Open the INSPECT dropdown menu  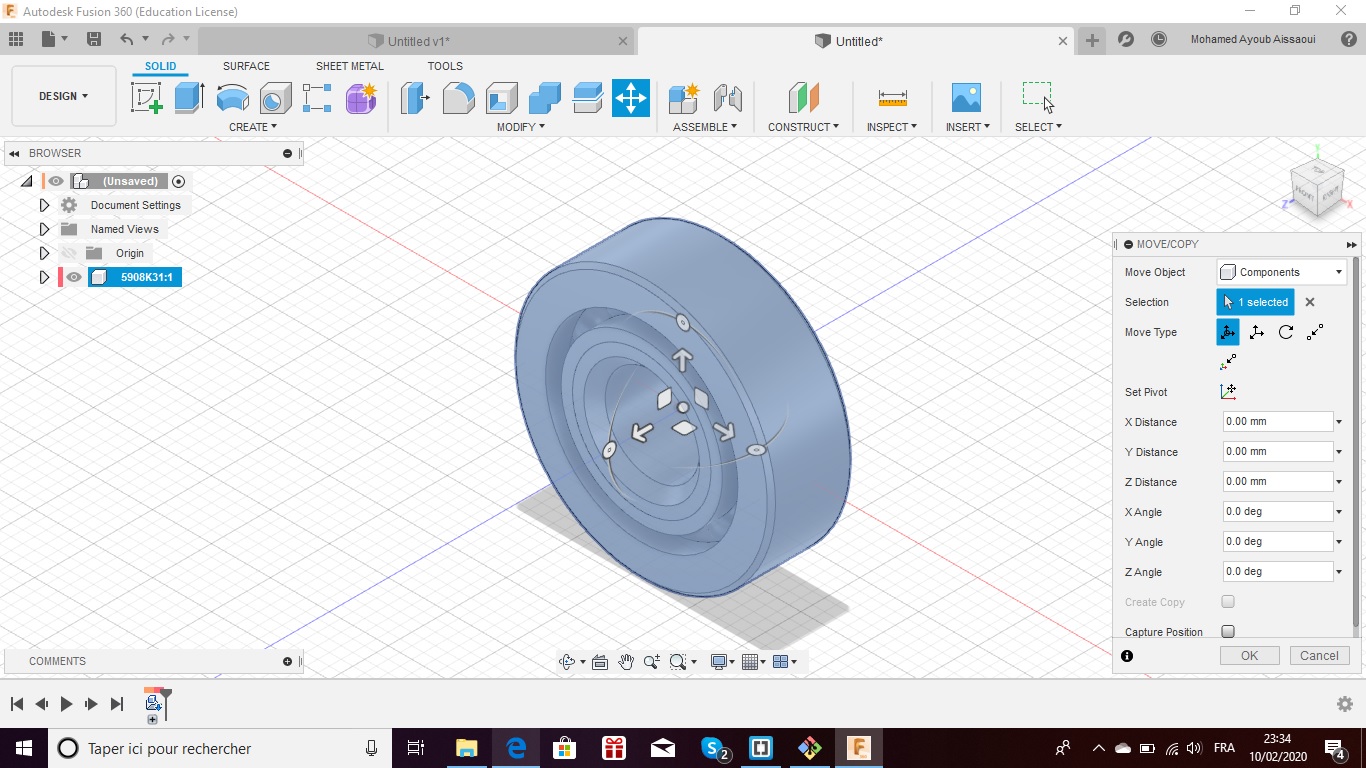point(892,127)
